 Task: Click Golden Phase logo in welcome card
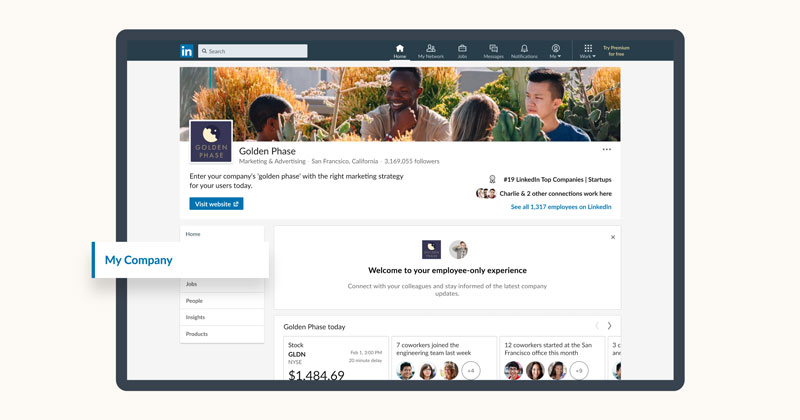(x=431, y=250)
